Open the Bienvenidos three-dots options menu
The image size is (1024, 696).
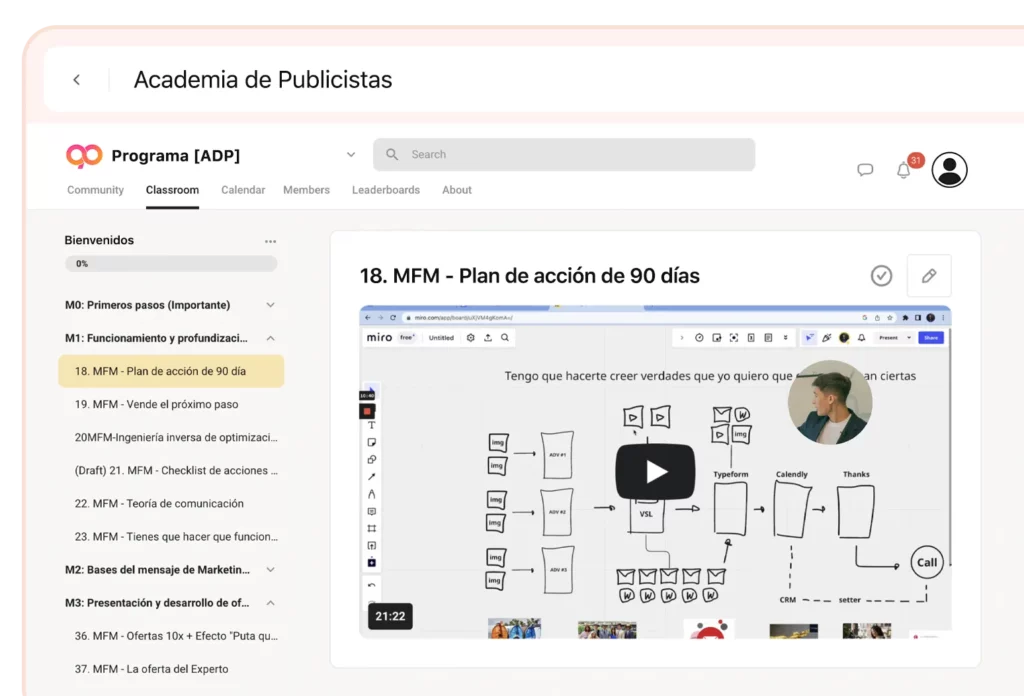[270, 241]
